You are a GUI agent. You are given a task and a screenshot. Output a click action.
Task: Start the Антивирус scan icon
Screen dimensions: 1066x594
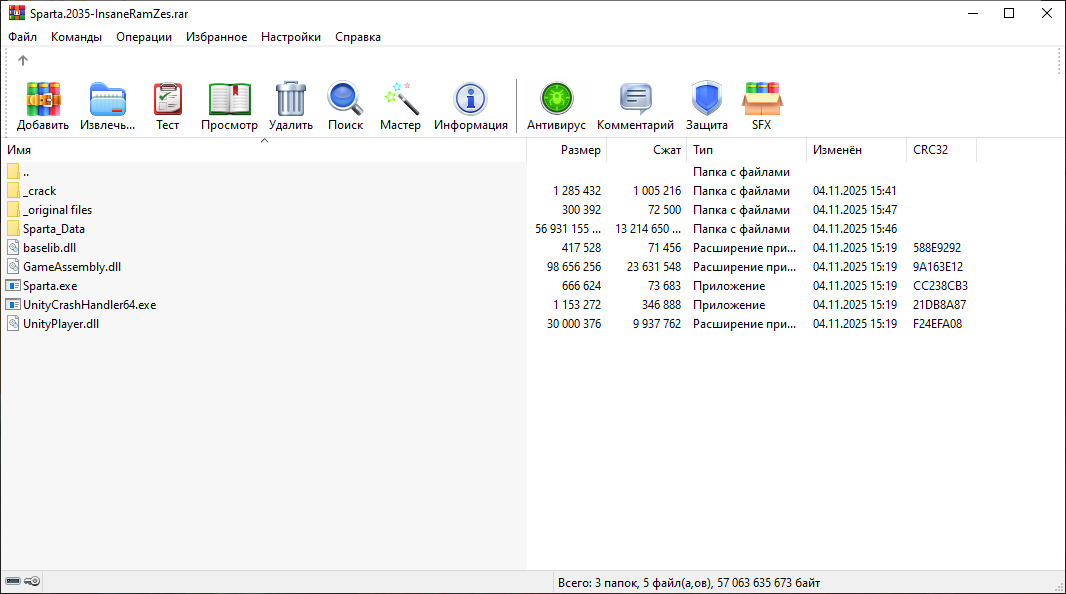point(556,100)
